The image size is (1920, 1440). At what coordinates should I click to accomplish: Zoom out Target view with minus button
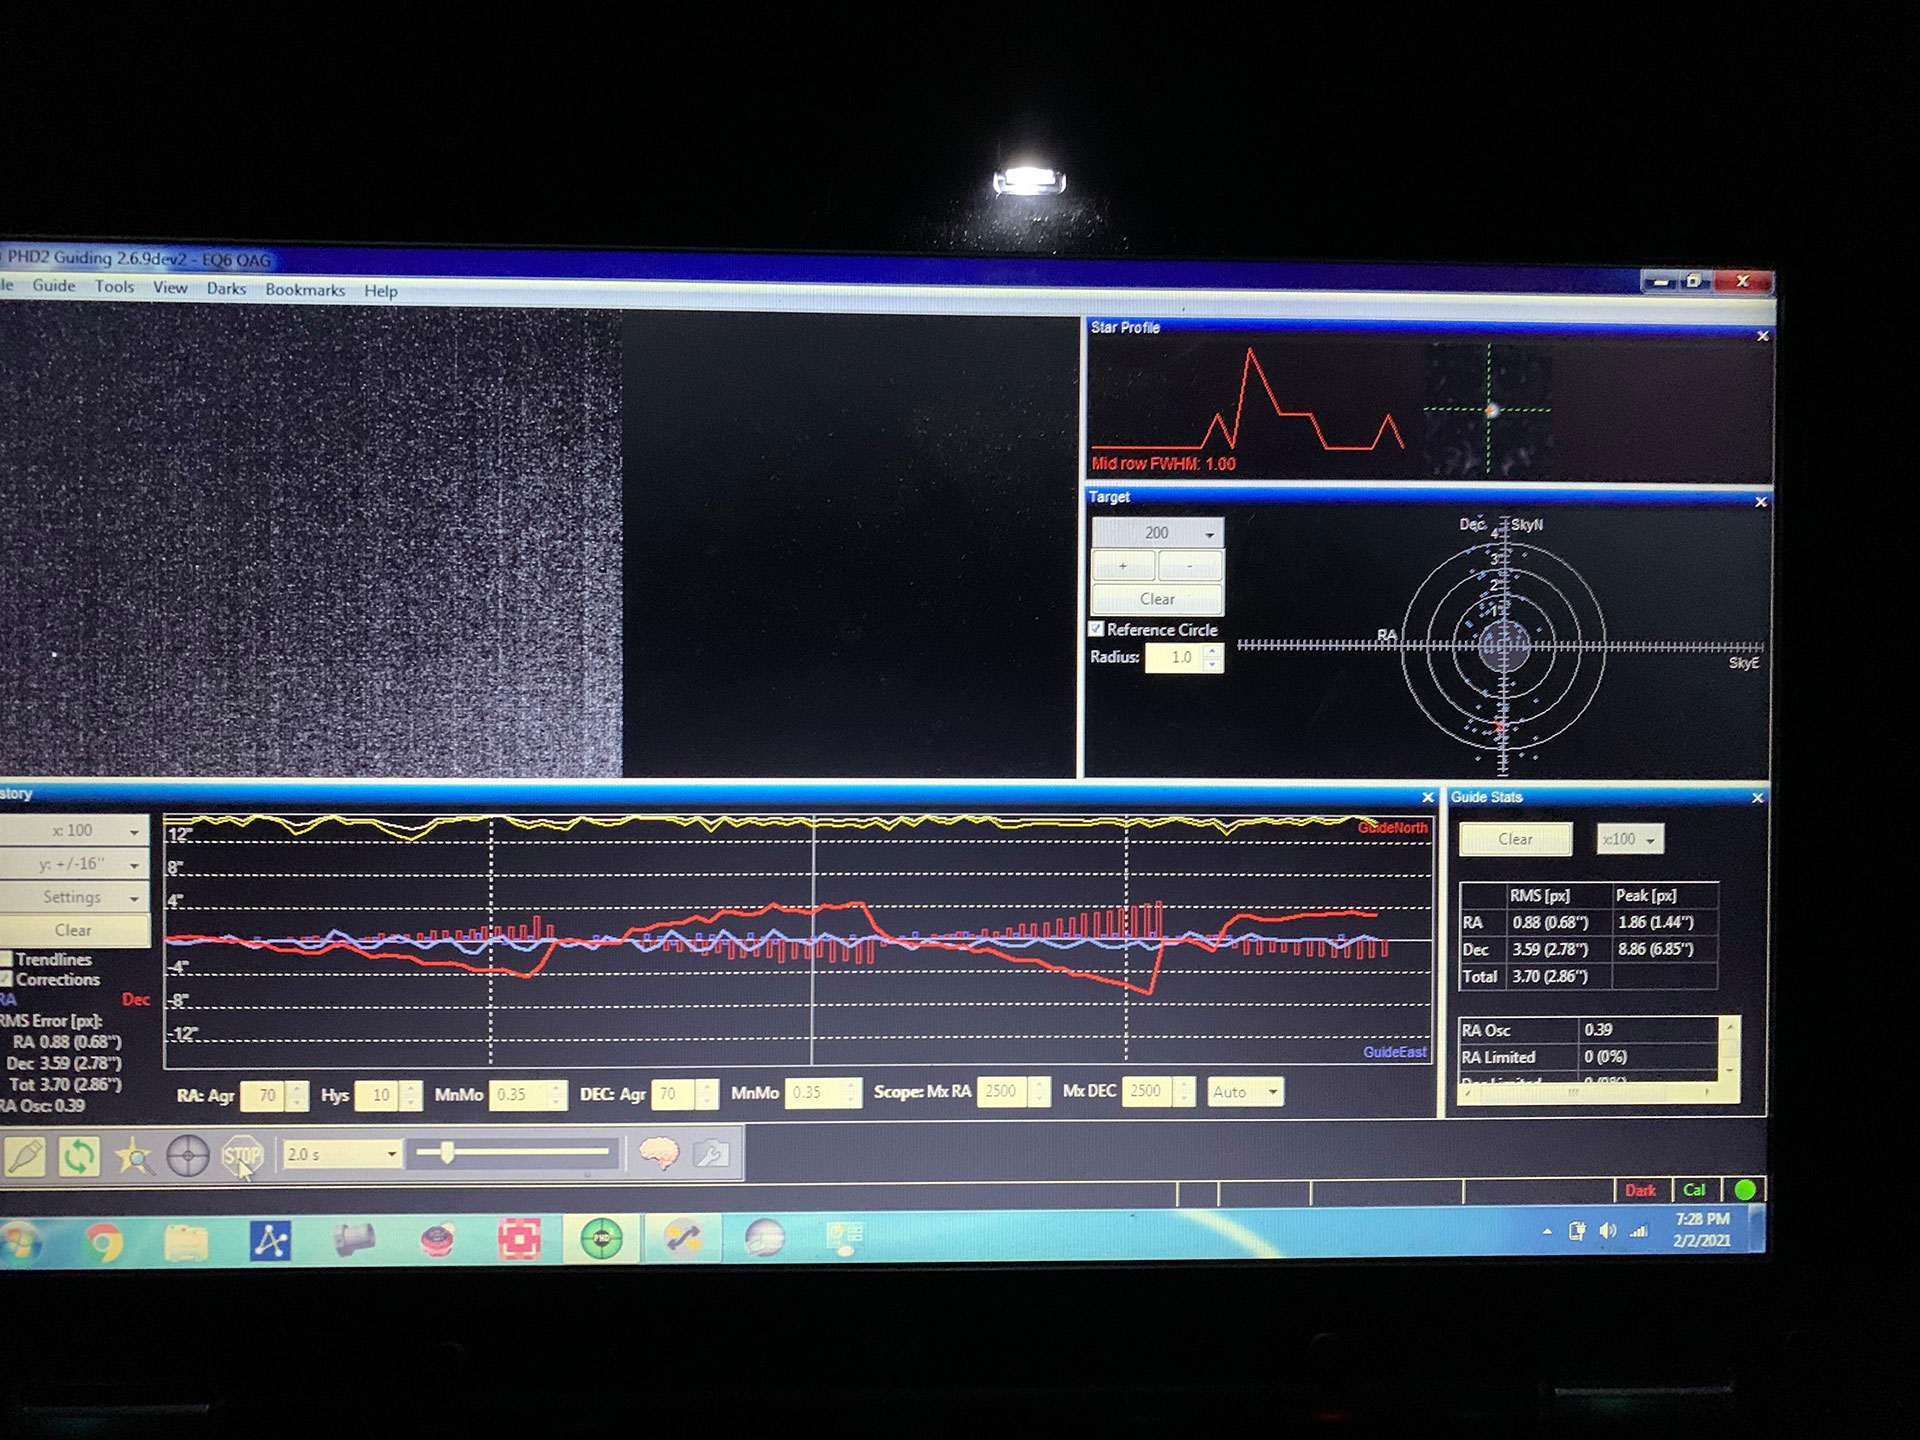(1190, 566)
